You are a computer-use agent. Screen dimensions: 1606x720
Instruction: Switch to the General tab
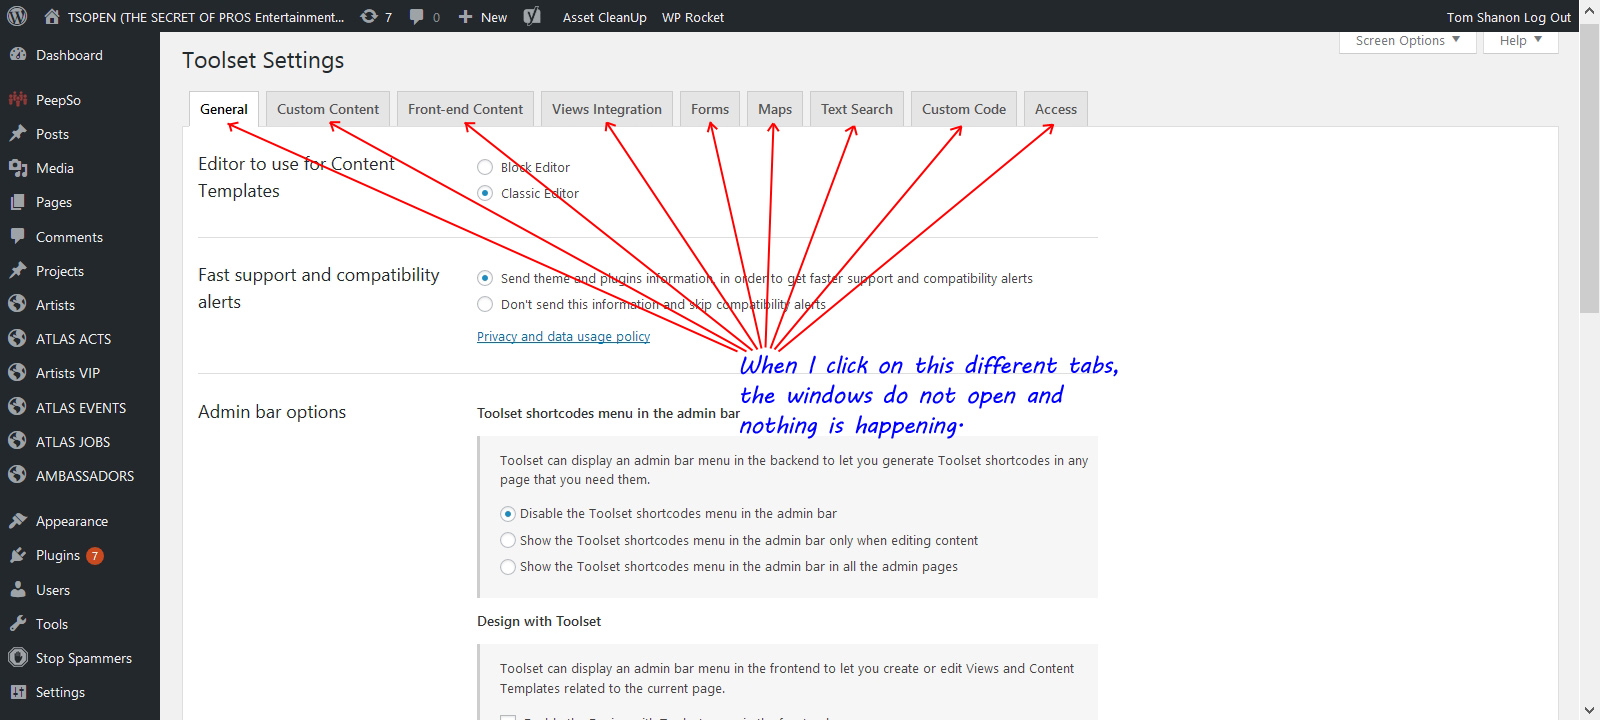224,109
